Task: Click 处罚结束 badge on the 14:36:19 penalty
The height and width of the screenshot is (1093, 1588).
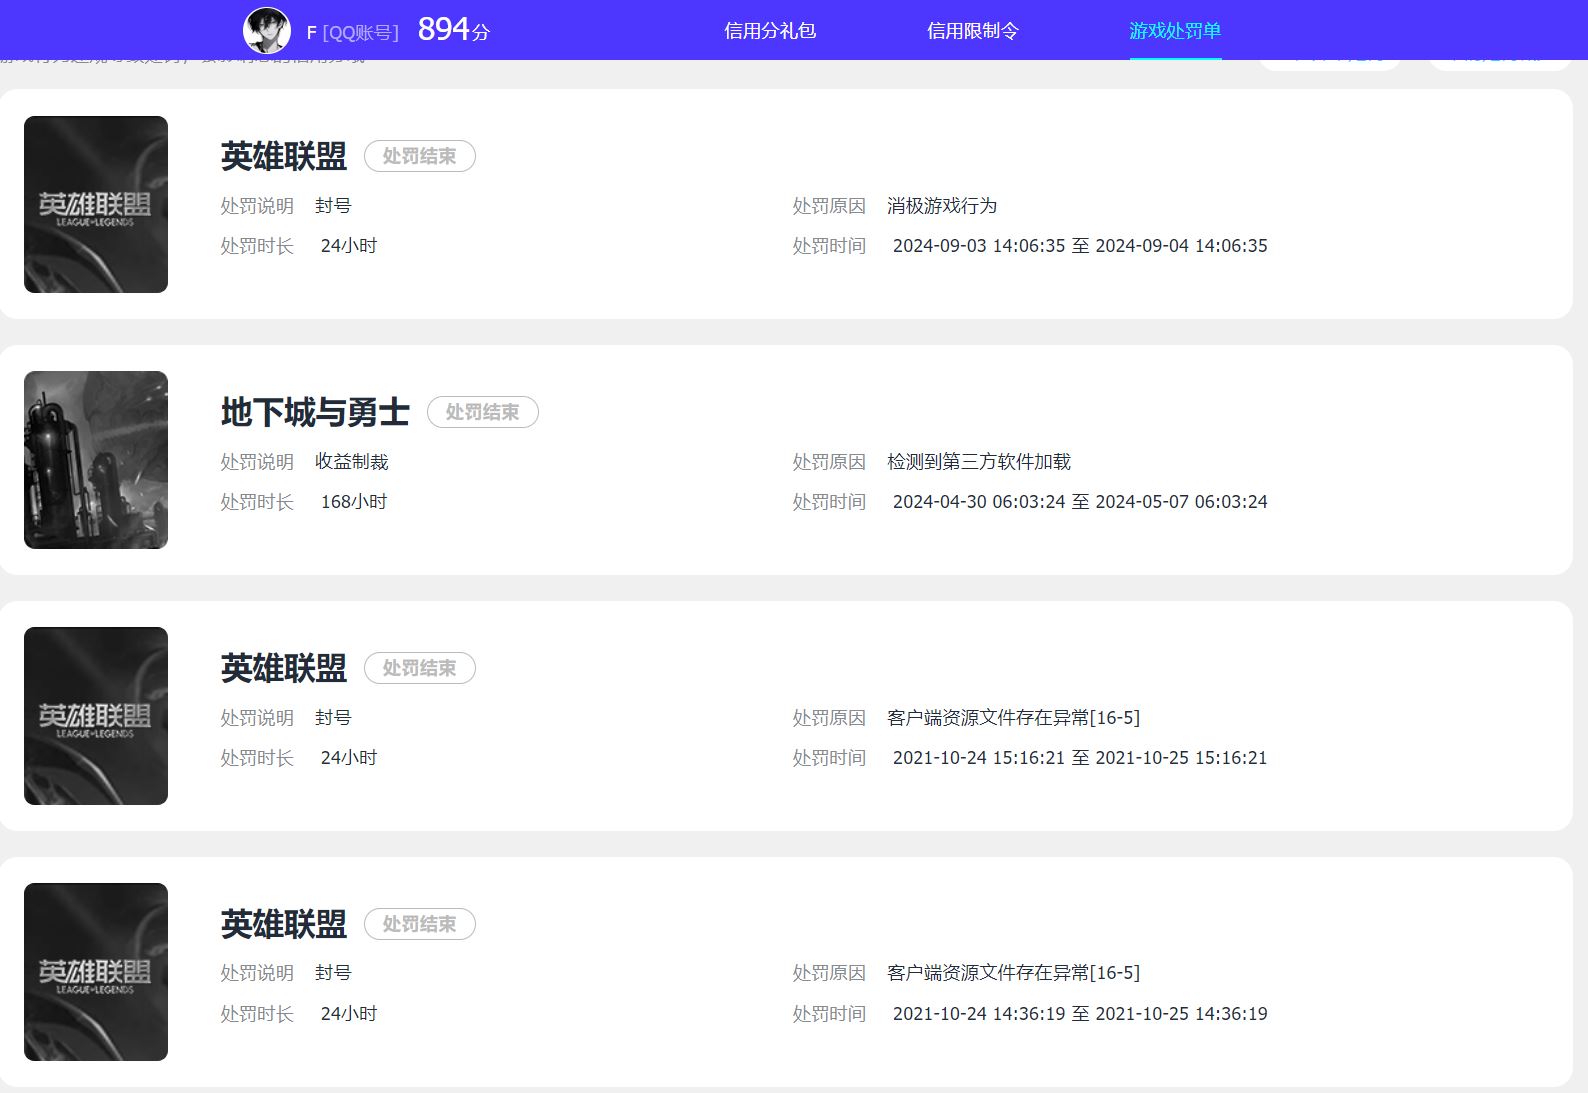Action: pyautogui.click(x=419, y=924)
